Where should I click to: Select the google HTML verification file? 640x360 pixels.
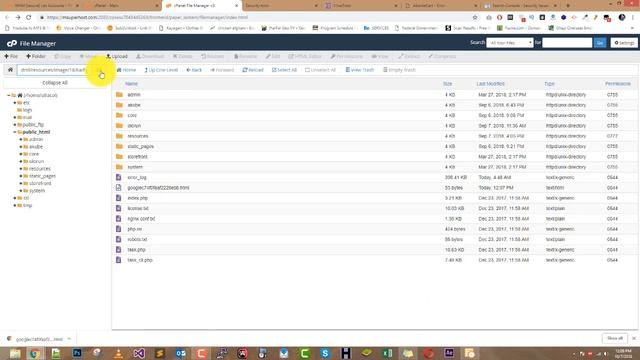click(x=375, y=188)
